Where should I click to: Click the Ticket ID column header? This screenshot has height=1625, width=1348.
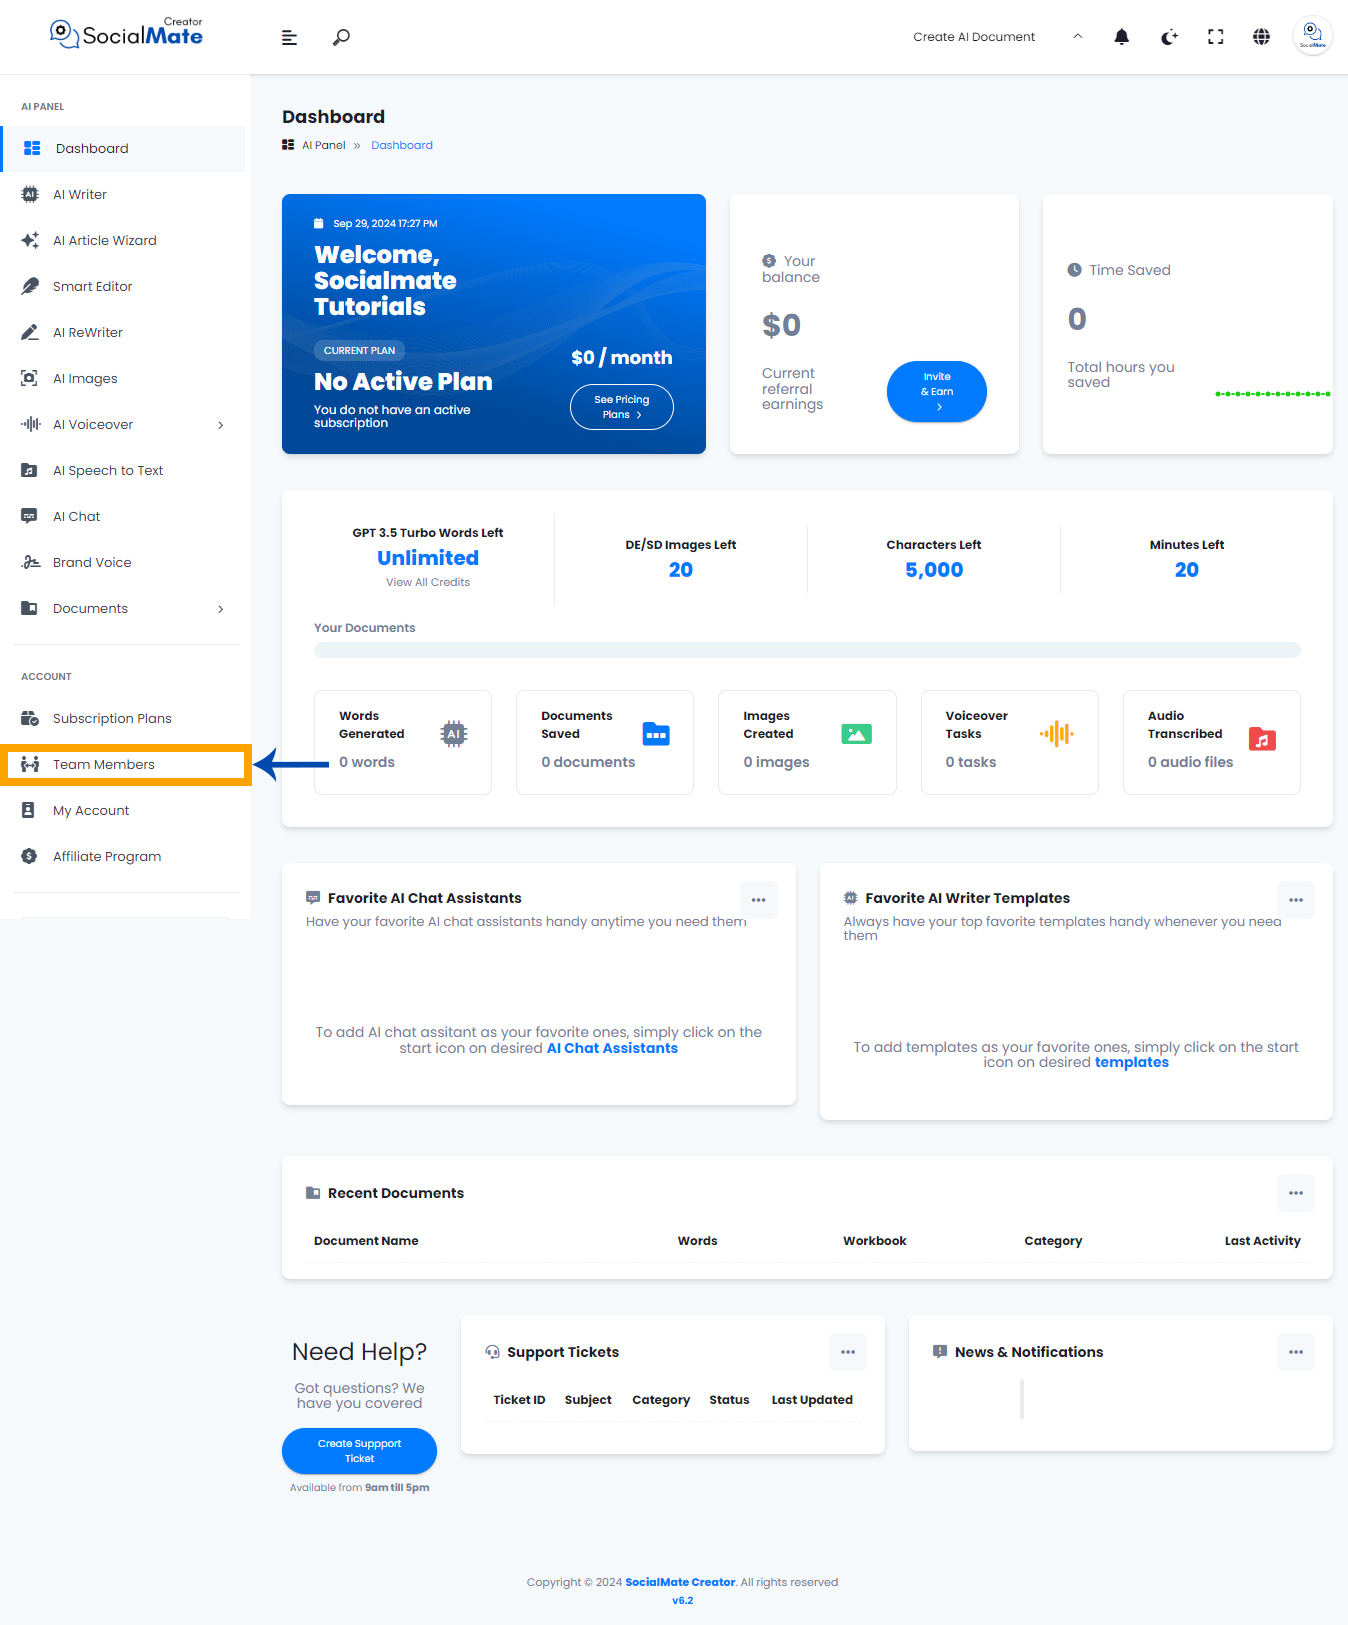519,1400
